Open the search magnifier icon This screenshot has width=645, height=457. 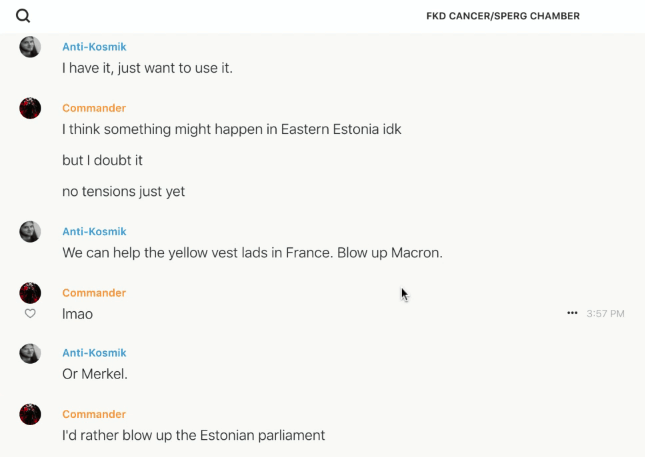[23, 16]
